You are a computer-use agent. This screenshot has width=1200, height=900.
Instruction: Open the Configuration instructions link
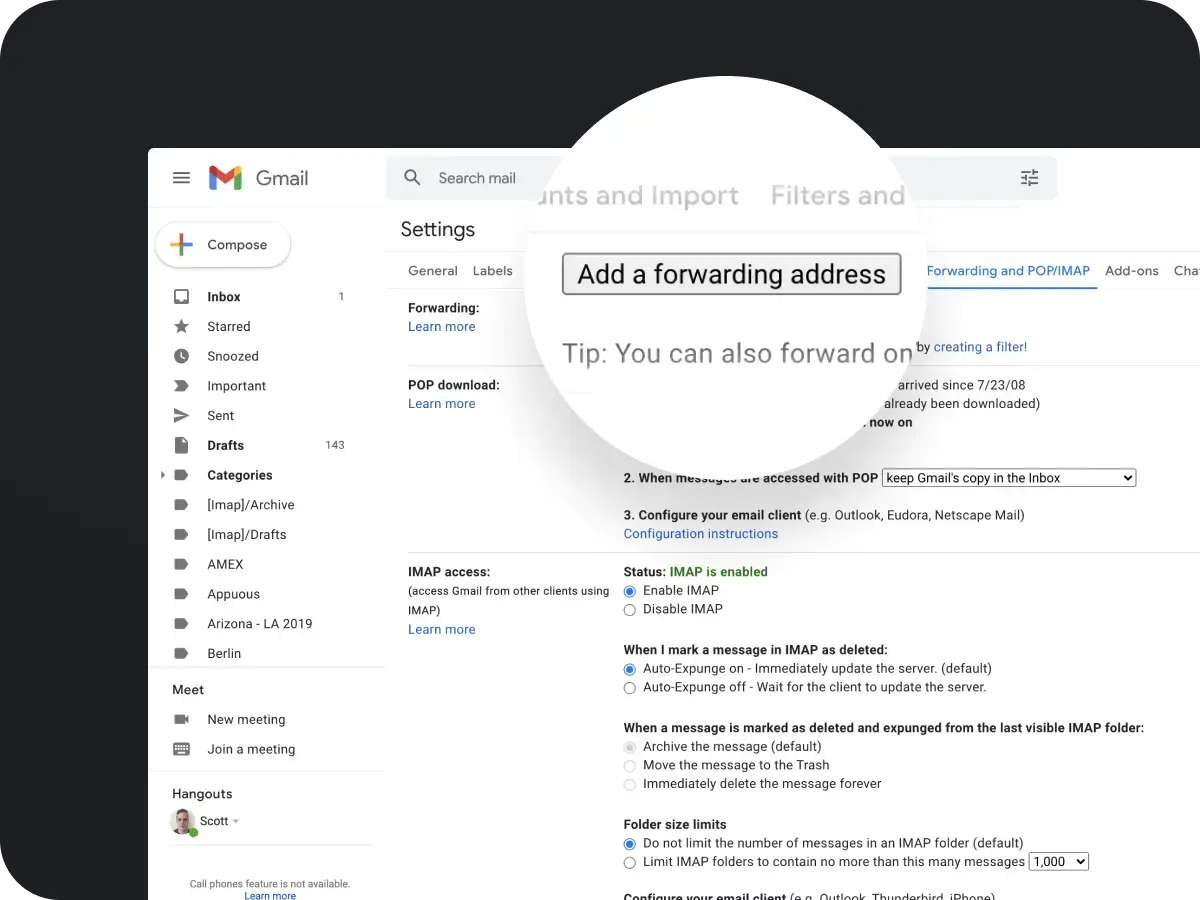(700, 533)
